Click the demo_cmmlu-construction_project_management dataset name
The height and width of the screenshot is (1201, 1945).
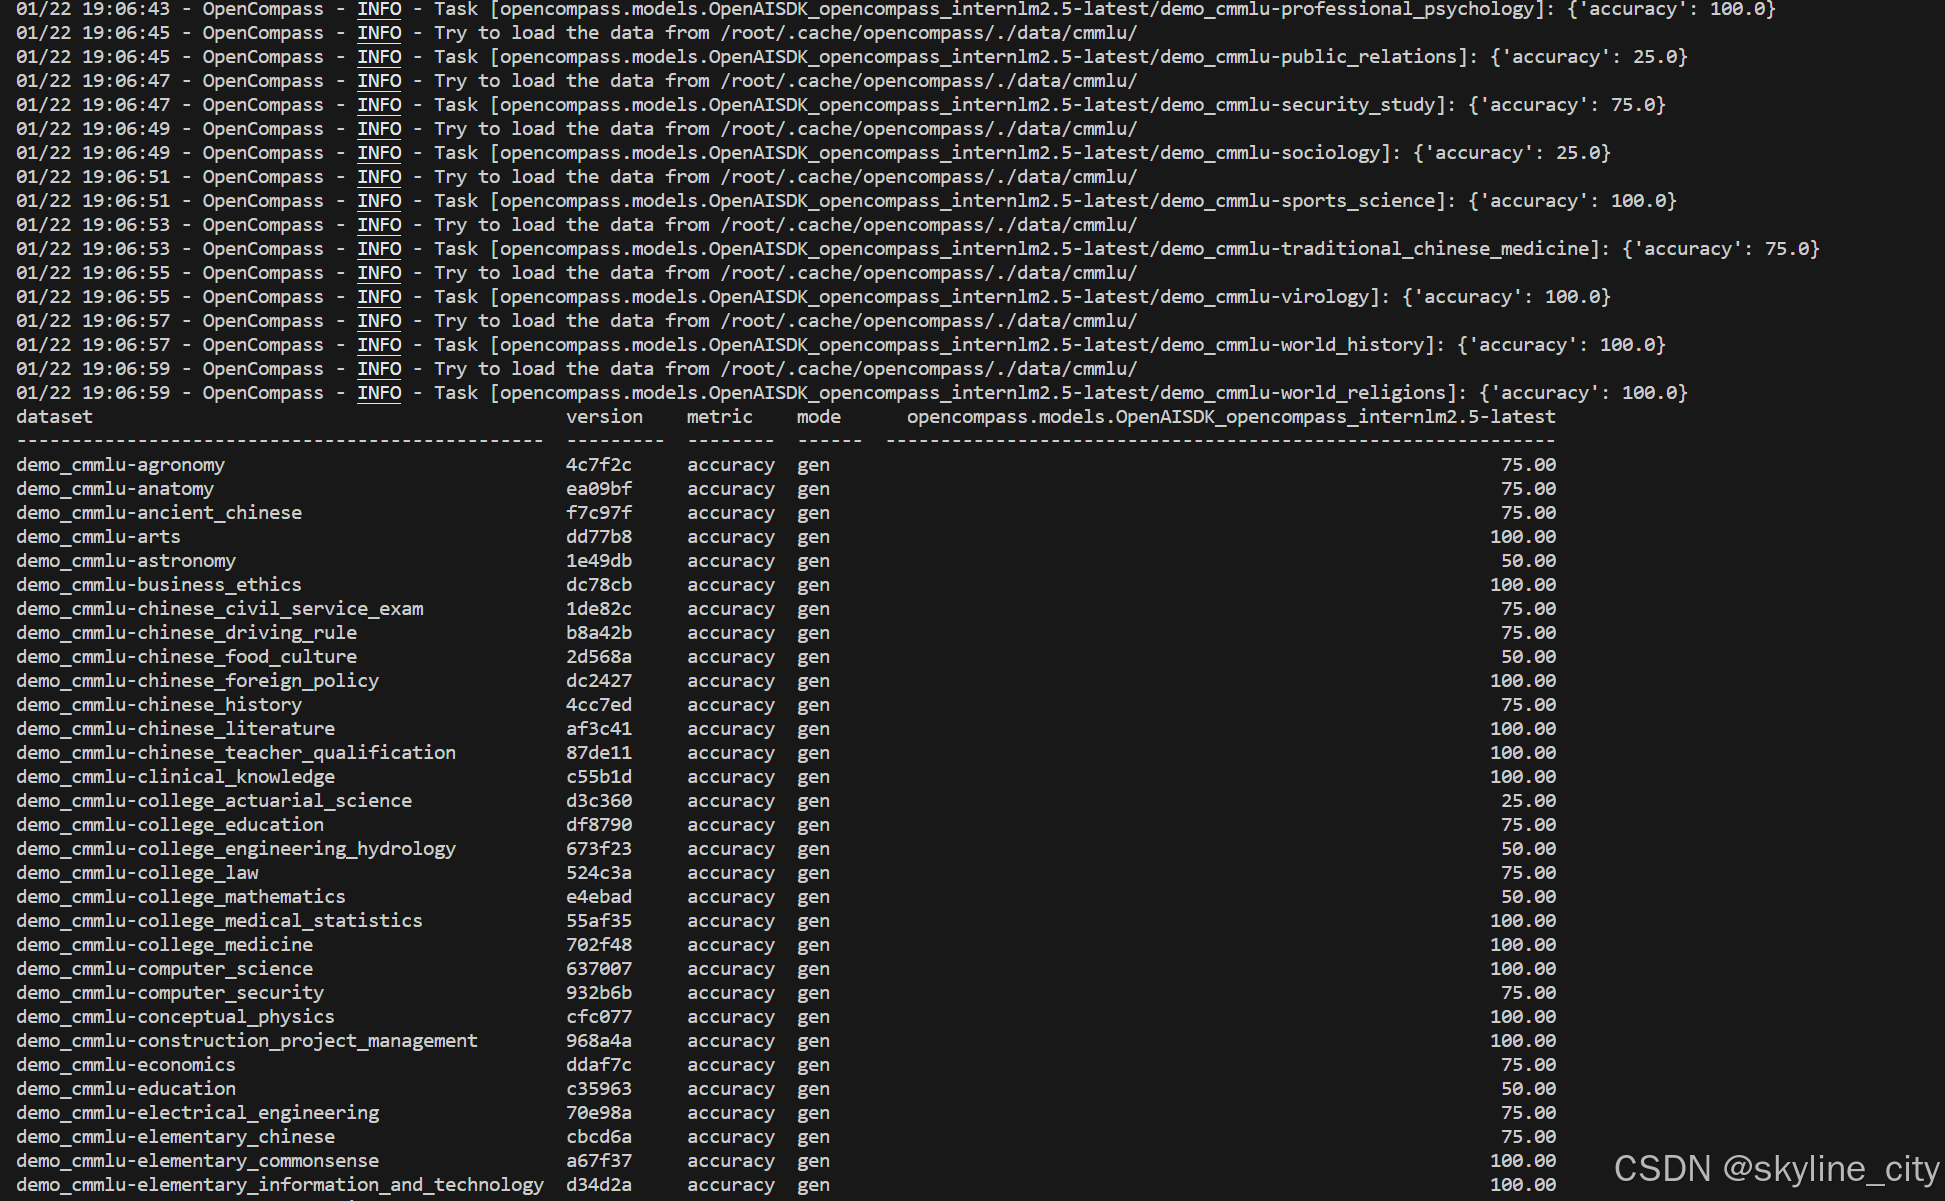[x=246, y=1041]
